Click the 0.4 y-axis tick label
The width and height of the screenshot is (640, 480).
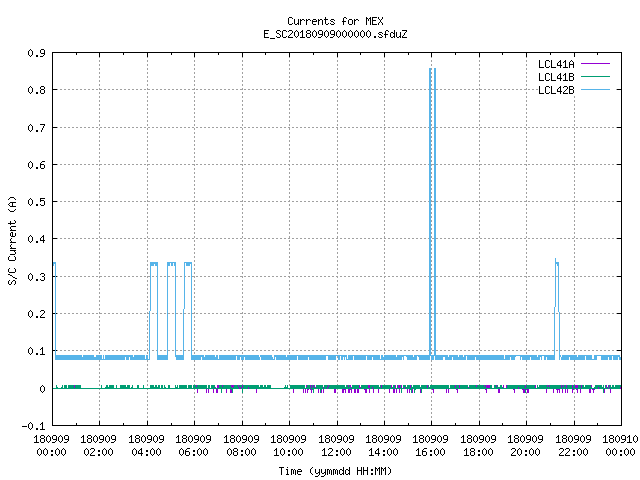36,239
